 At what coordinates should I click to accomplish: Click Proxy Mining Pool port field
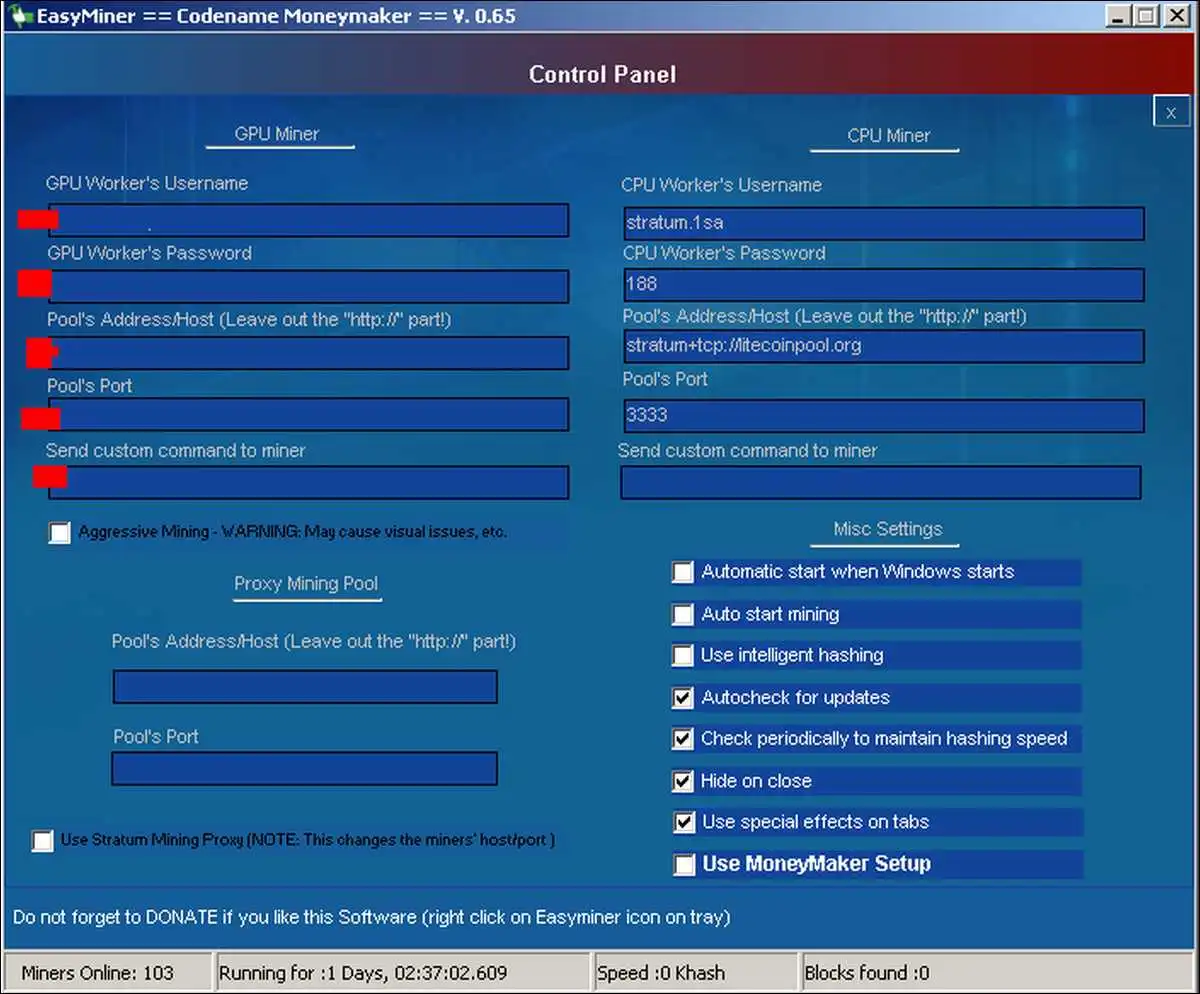(x=304, y=768)
